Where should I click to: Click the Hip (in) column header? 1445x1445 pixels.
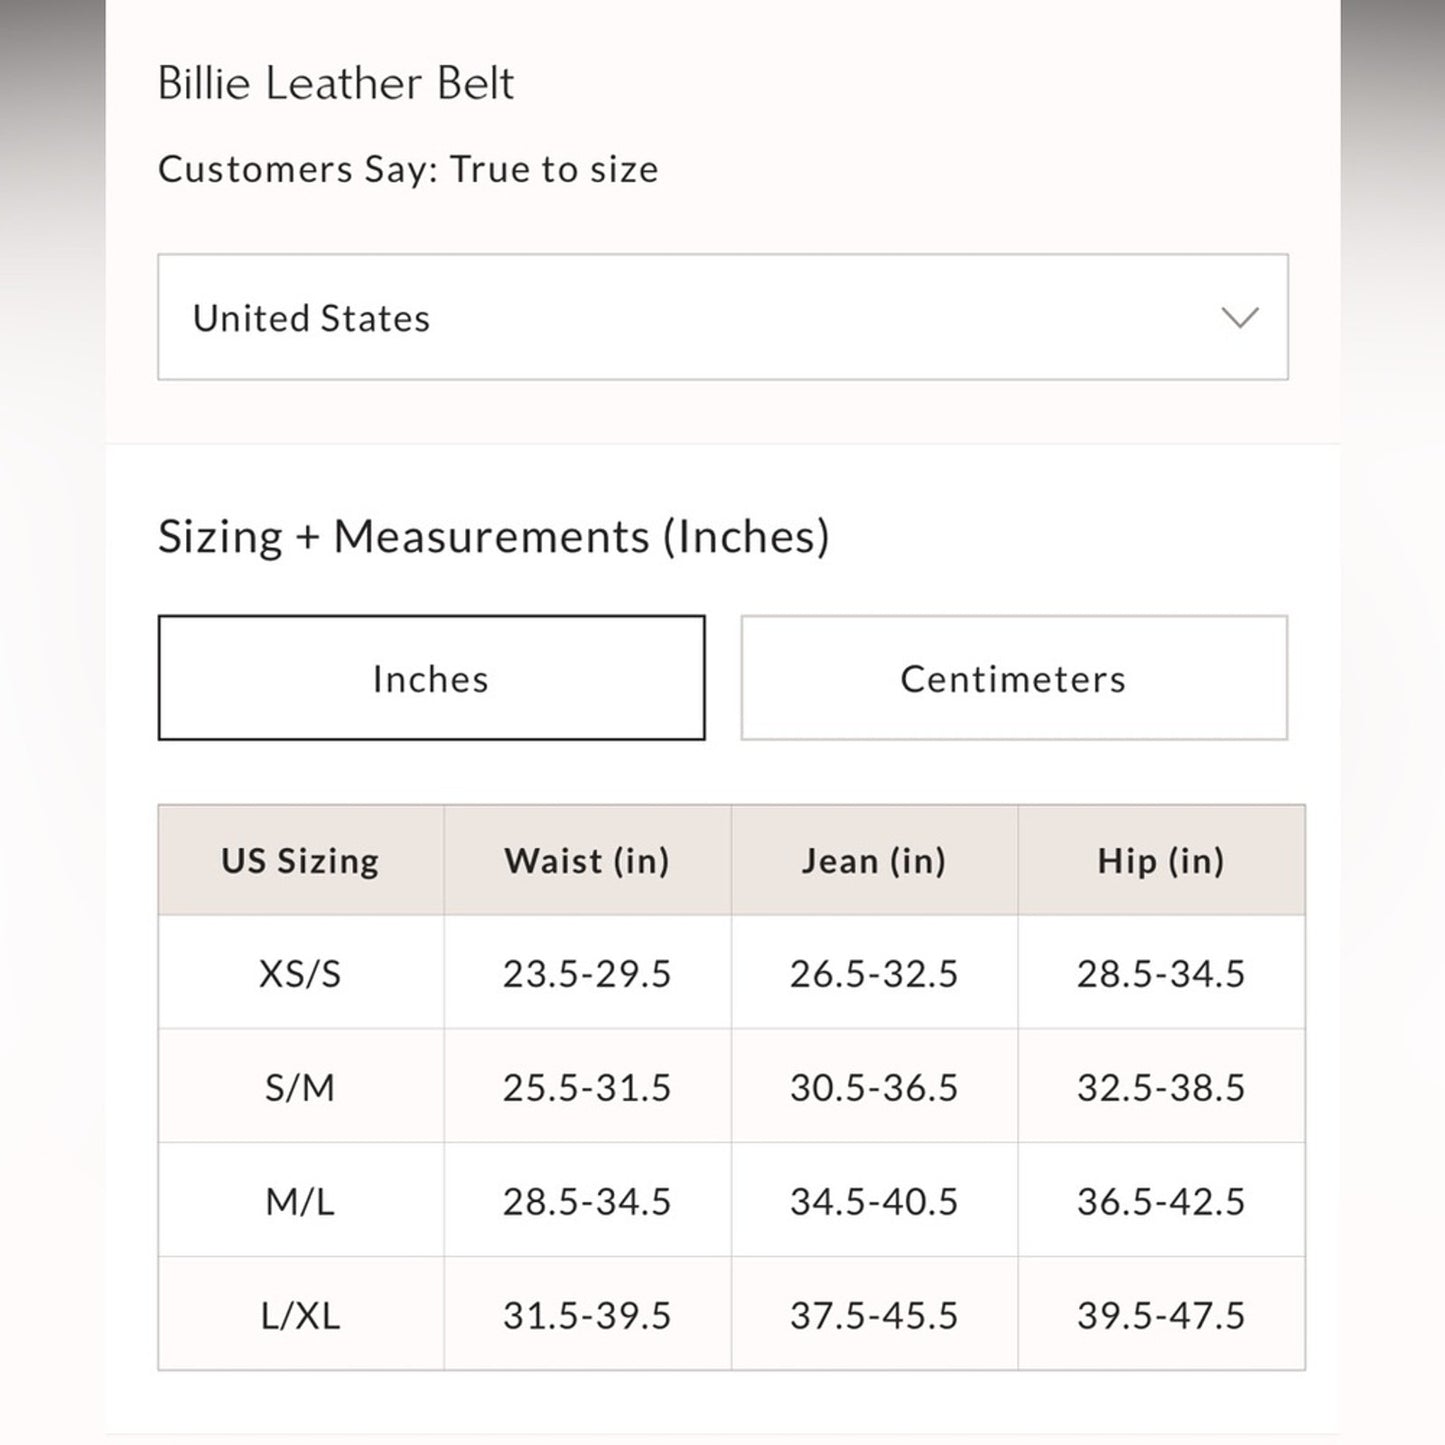point(1161,860)
